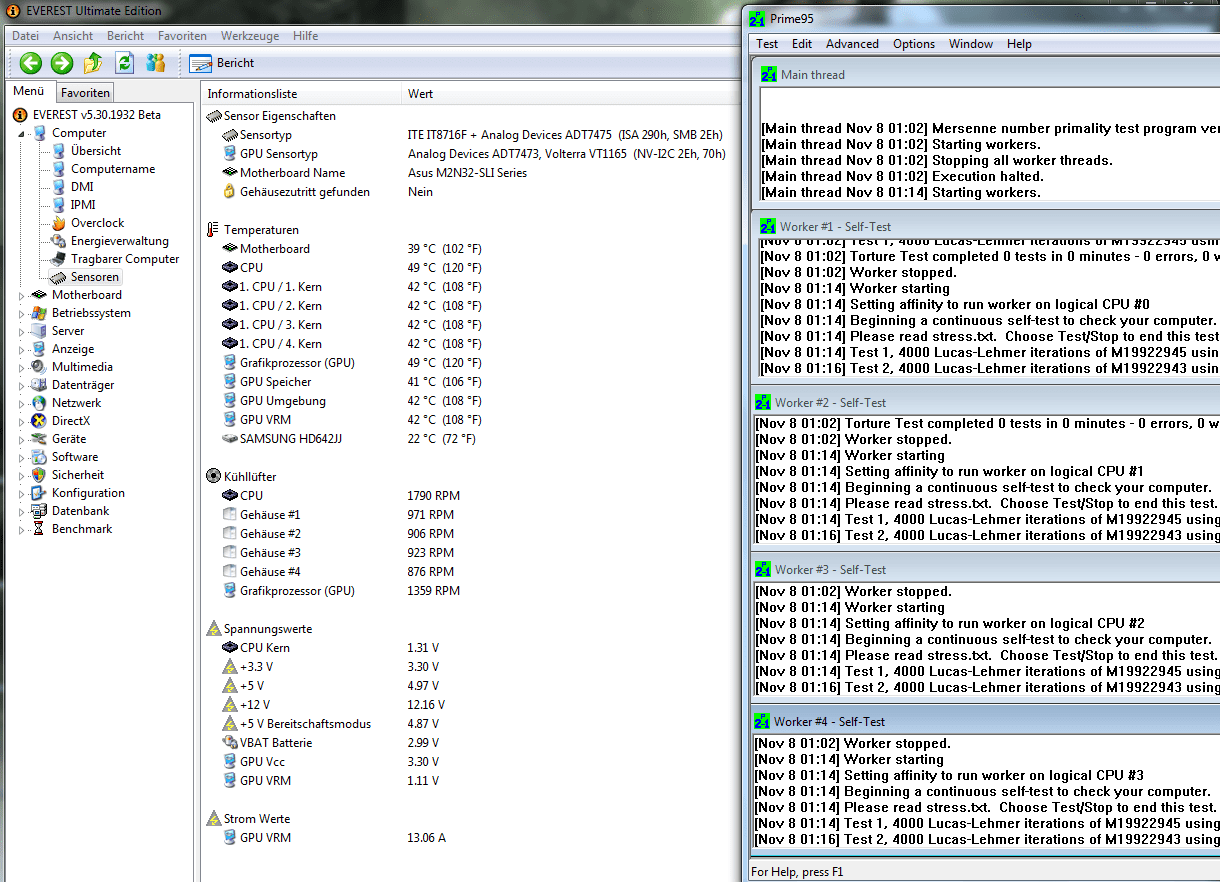
Task: Open the Werkzeuge menu in EVEREST
Action: (250, 36)
